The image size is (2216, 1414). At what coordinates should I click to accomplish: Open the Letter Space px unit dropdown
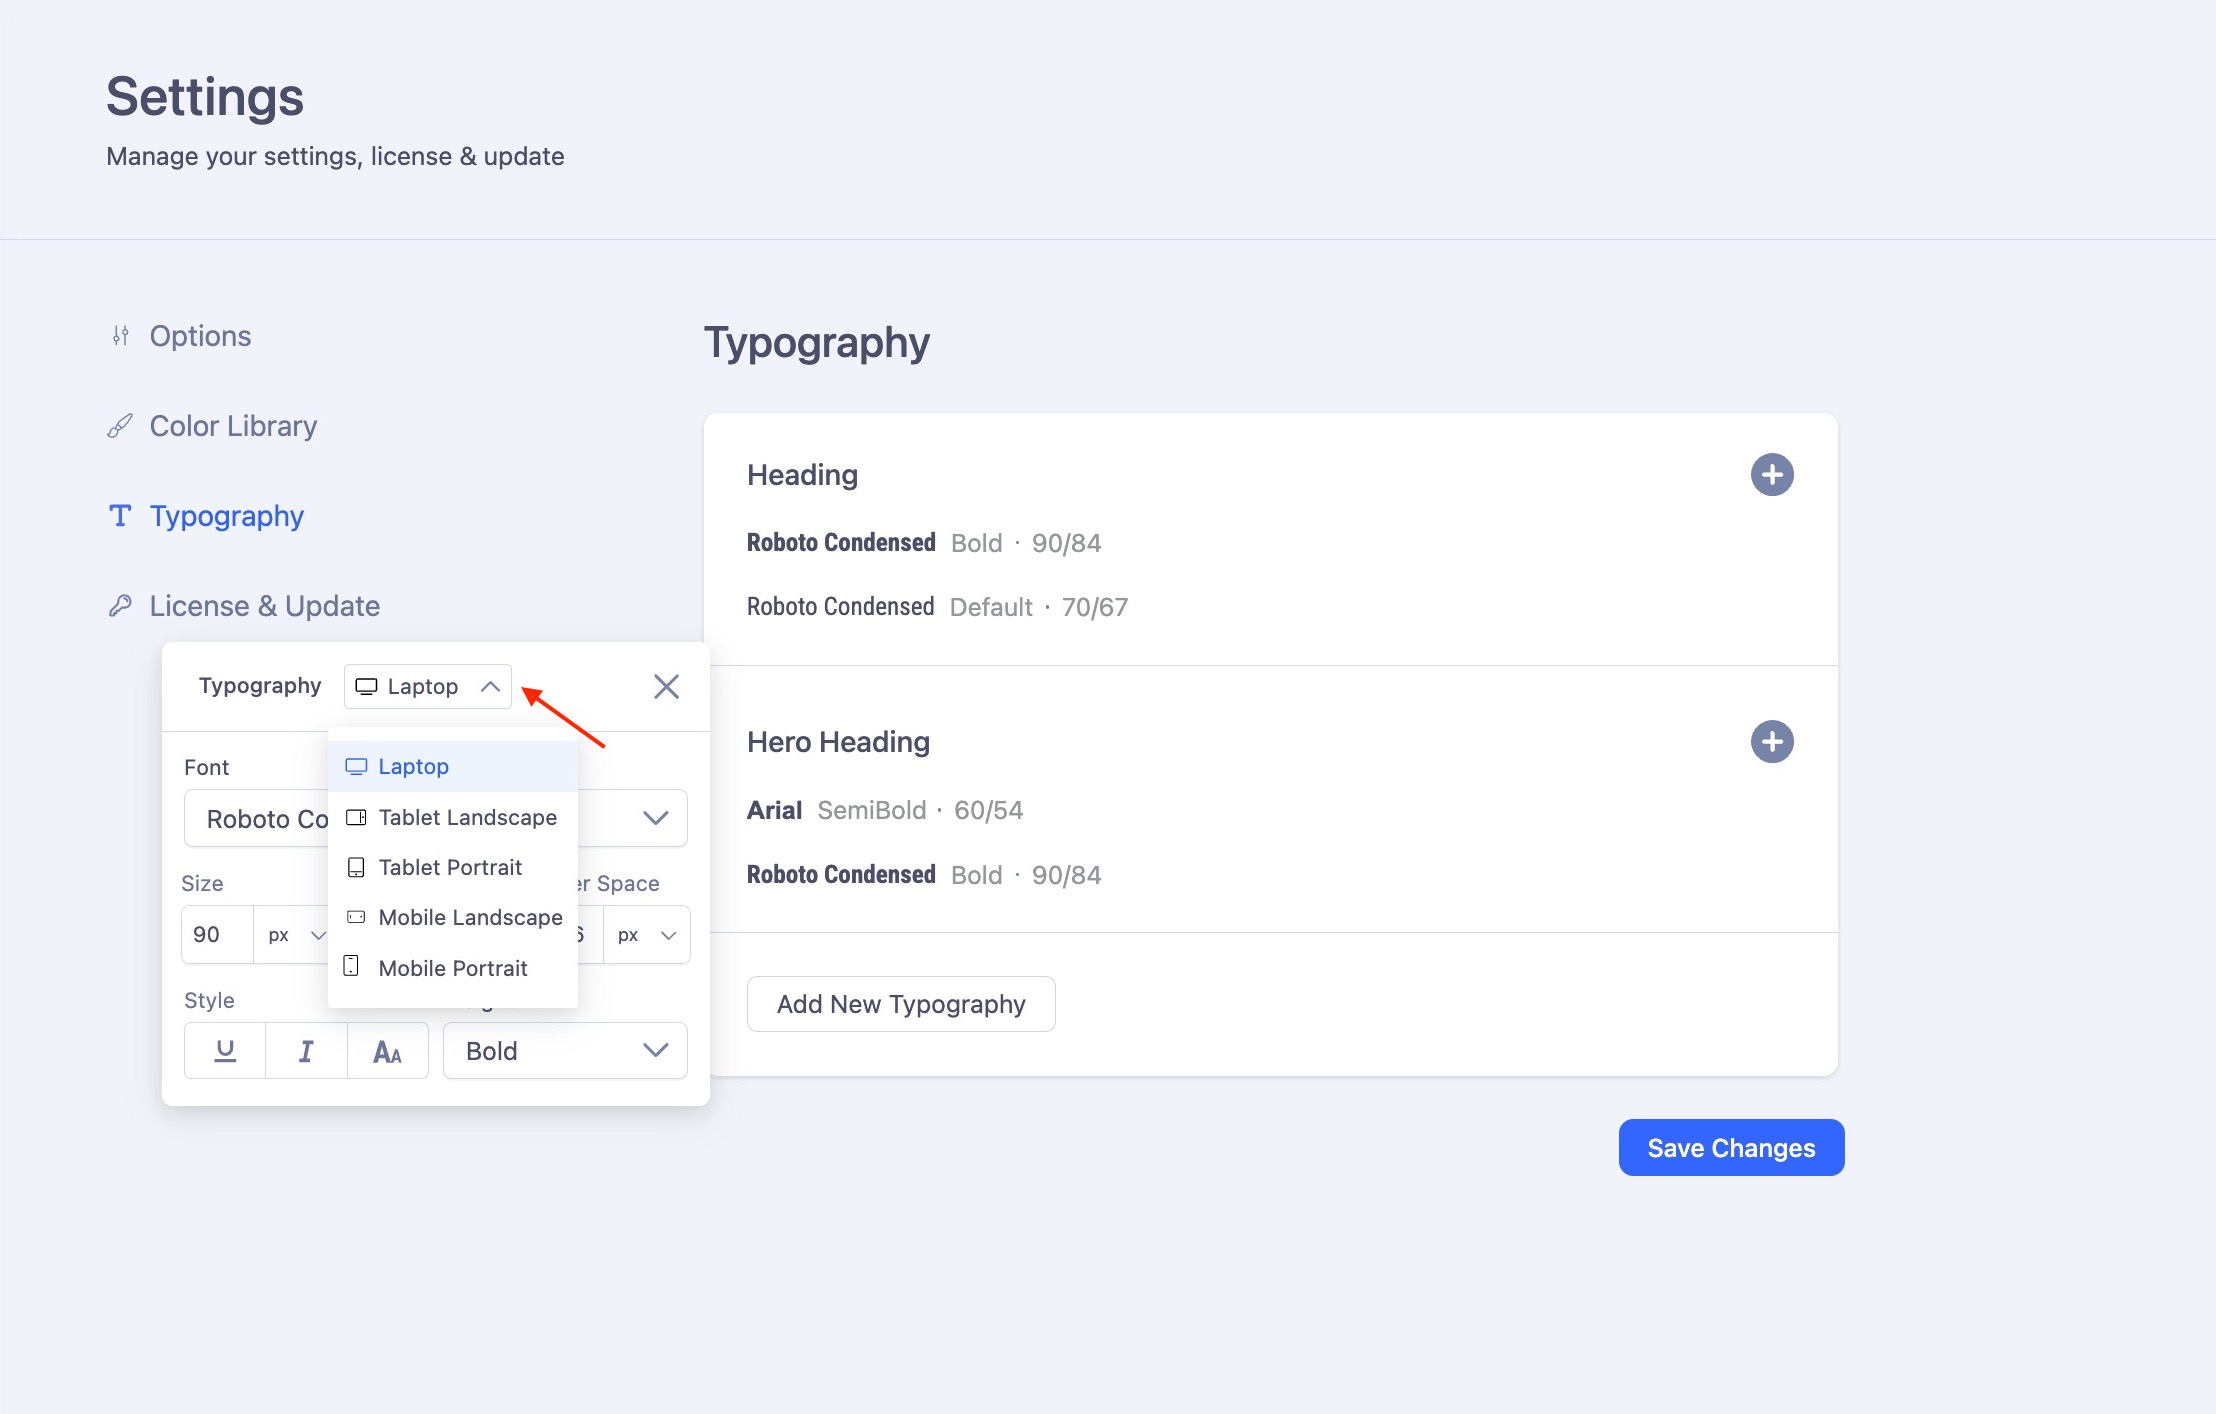[647, 935]
